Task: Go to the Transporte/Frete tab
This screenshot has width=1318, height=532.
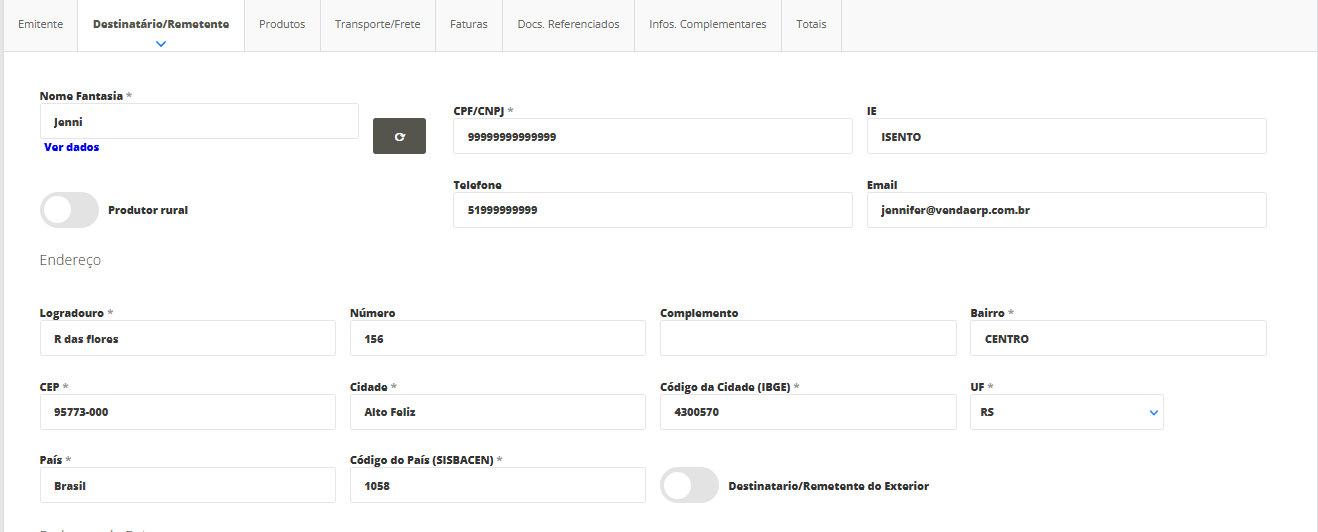Action: (377, 24)
